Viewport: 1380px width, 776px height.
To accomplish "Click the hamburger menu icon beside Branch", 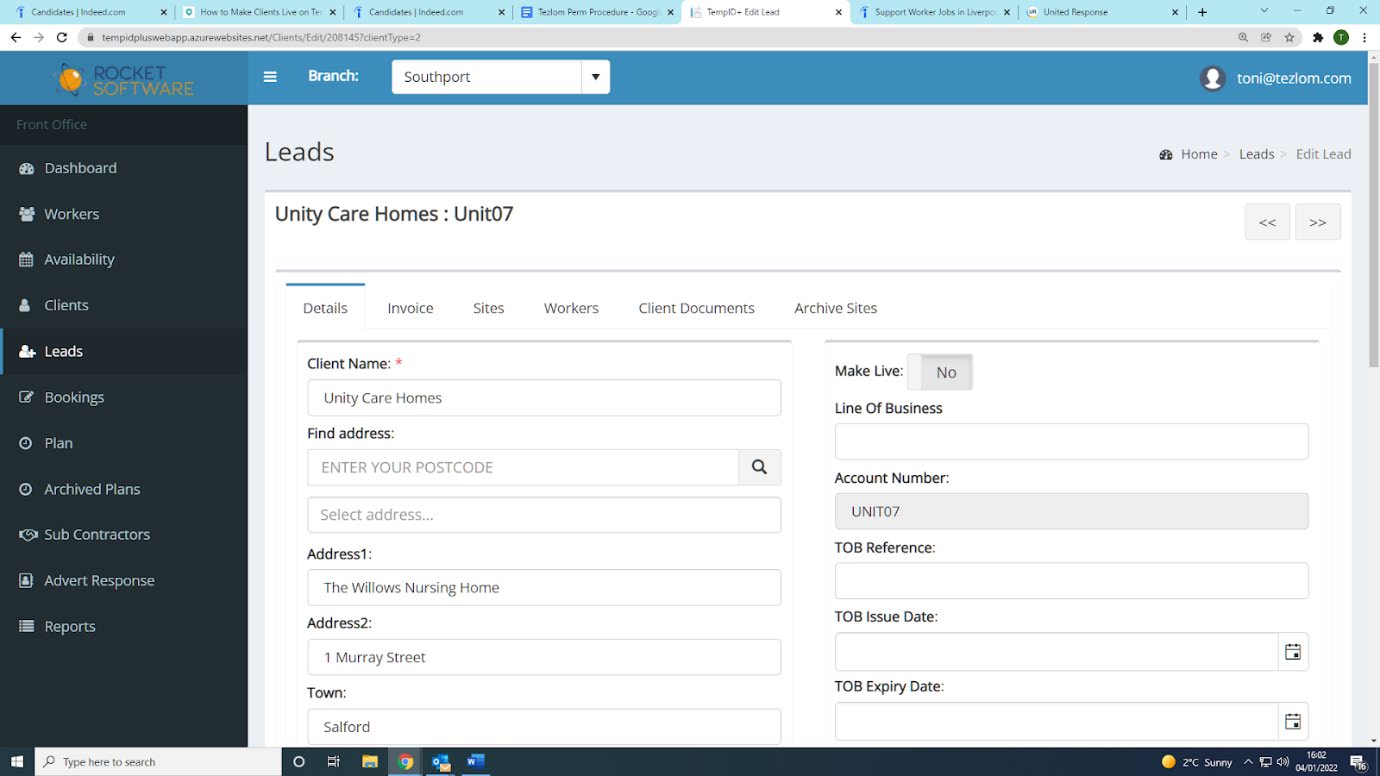I will pos(270,77).
